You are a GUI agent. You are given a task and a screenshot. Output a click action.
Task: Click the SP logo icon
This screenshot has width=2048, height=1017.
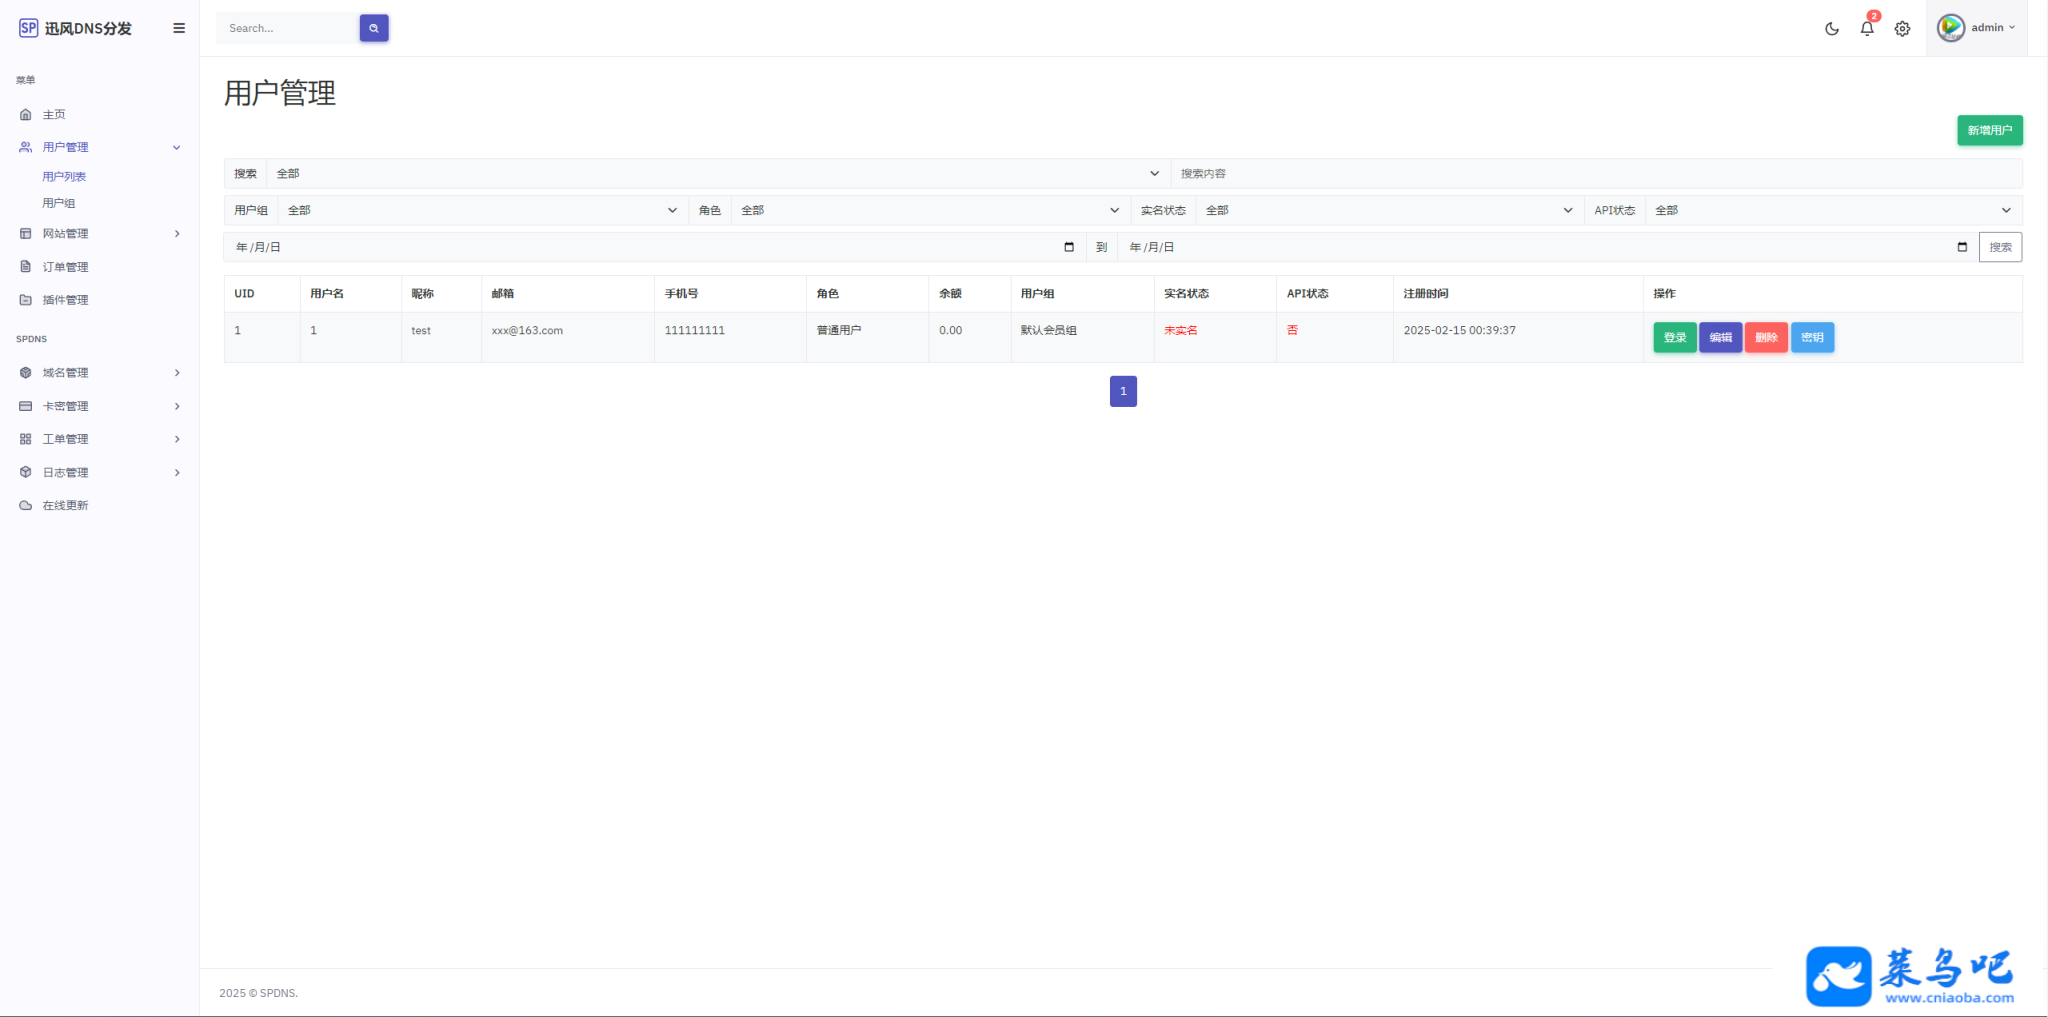28,28
